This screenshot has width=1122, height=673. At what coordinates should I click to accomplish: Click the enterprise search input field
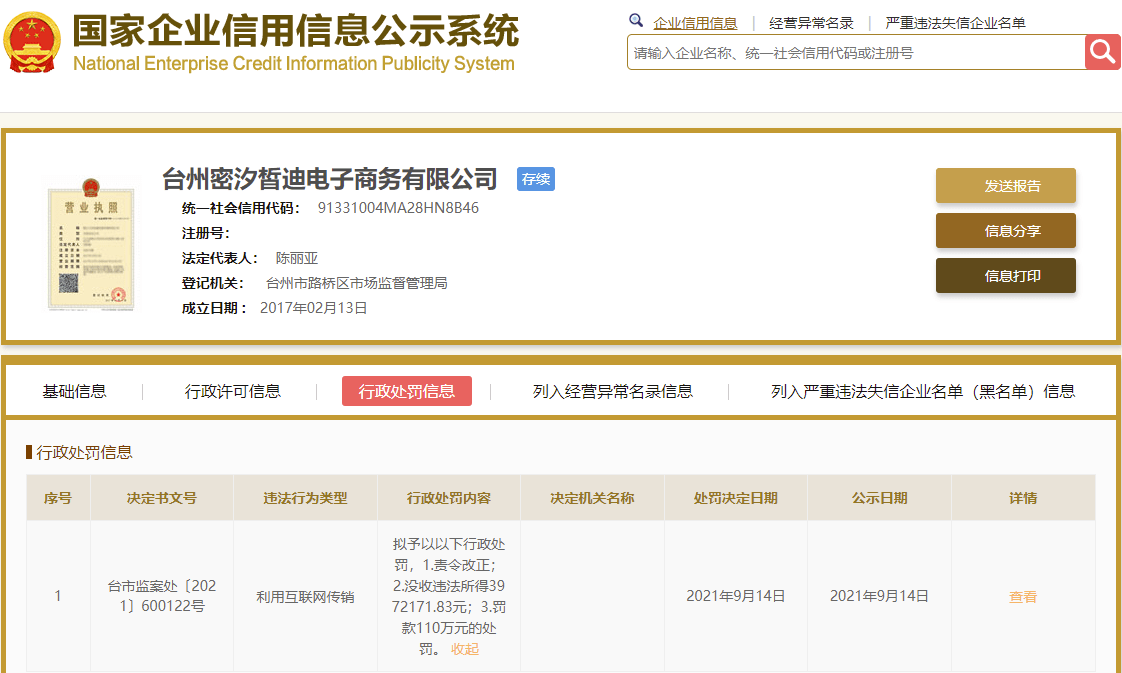tap(850, 51)
